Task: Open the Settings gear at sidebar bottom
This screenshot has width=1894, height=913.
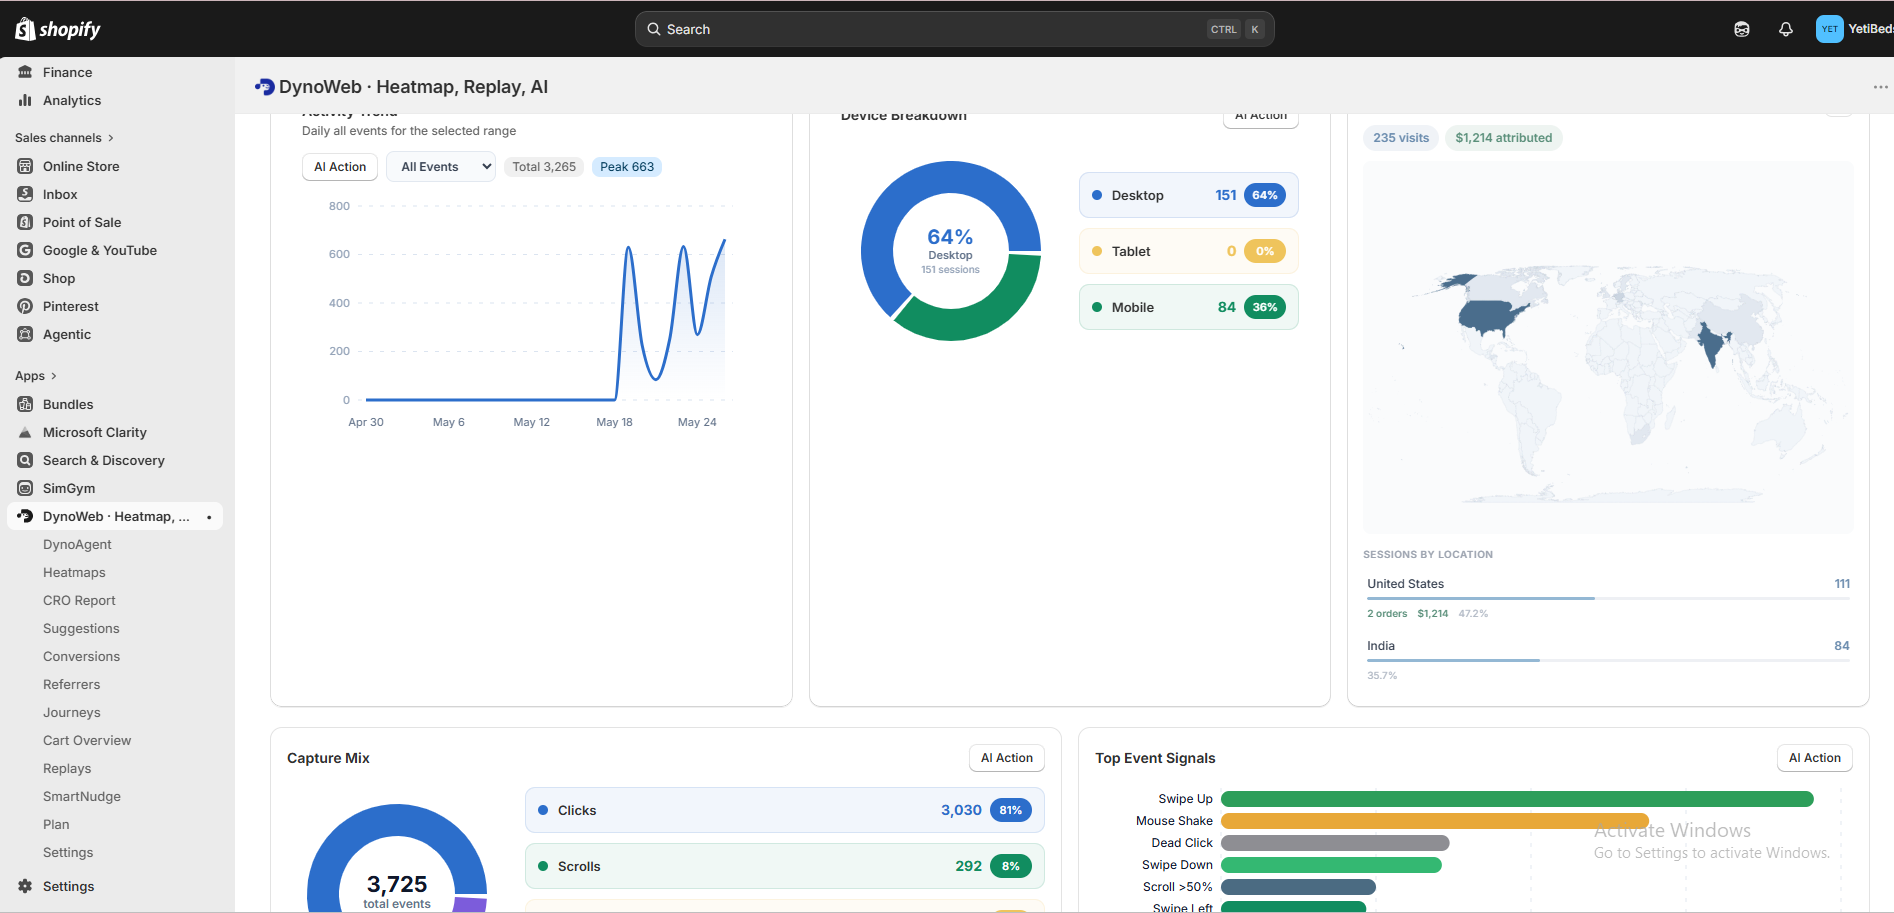Action: pos(25,886)
